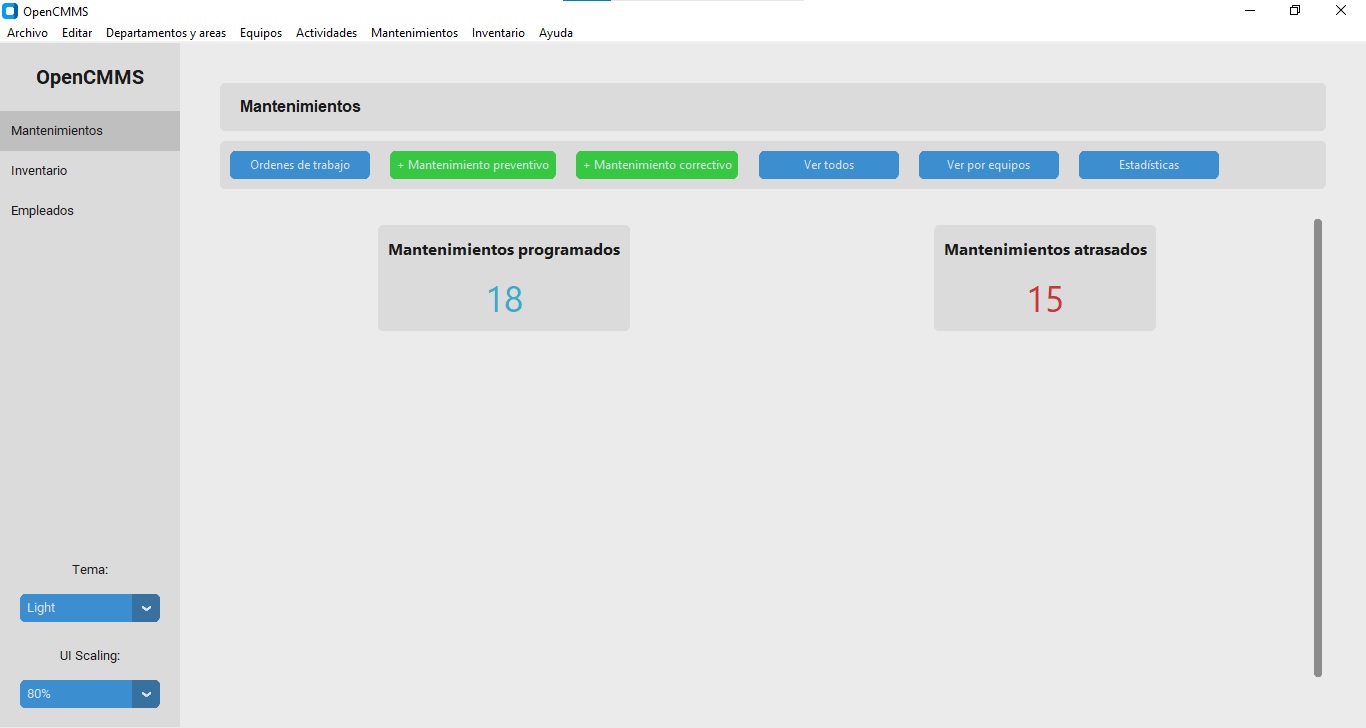Open the Ayuda menu
The height and width of the screenshot is (728, 1366).
pos(556,32)
